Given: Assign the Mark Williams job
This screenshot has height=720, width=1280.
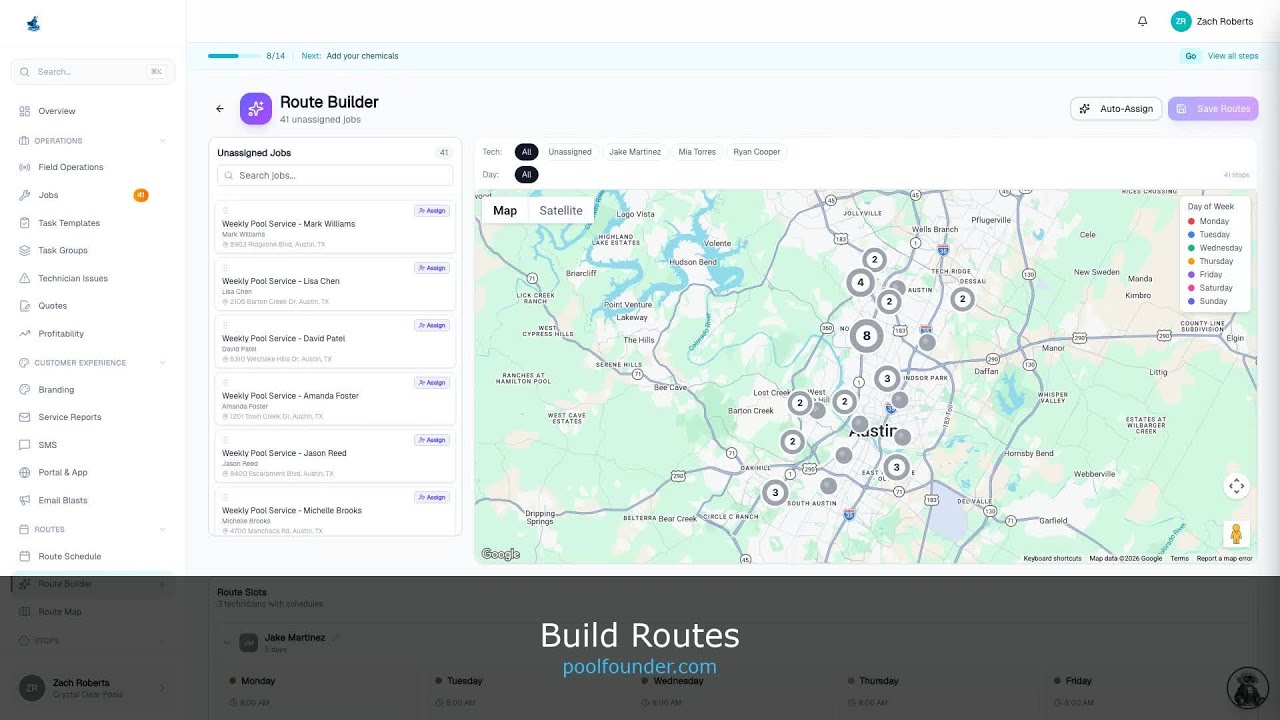Looking at the screenshot, I should tap(432, 211).
